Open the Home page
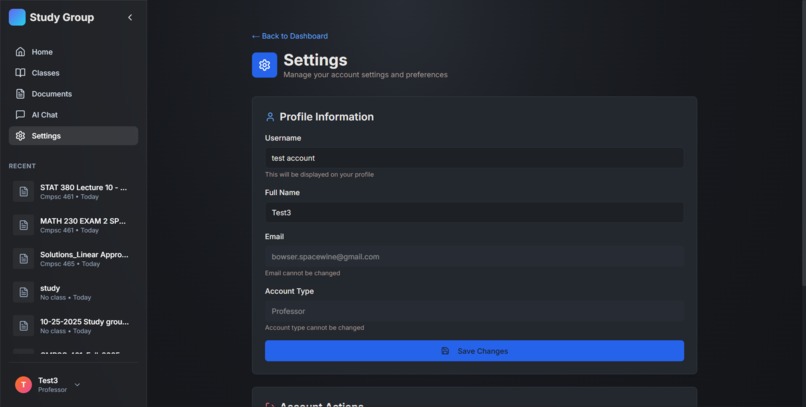806x407 pixels. [74, 52]
